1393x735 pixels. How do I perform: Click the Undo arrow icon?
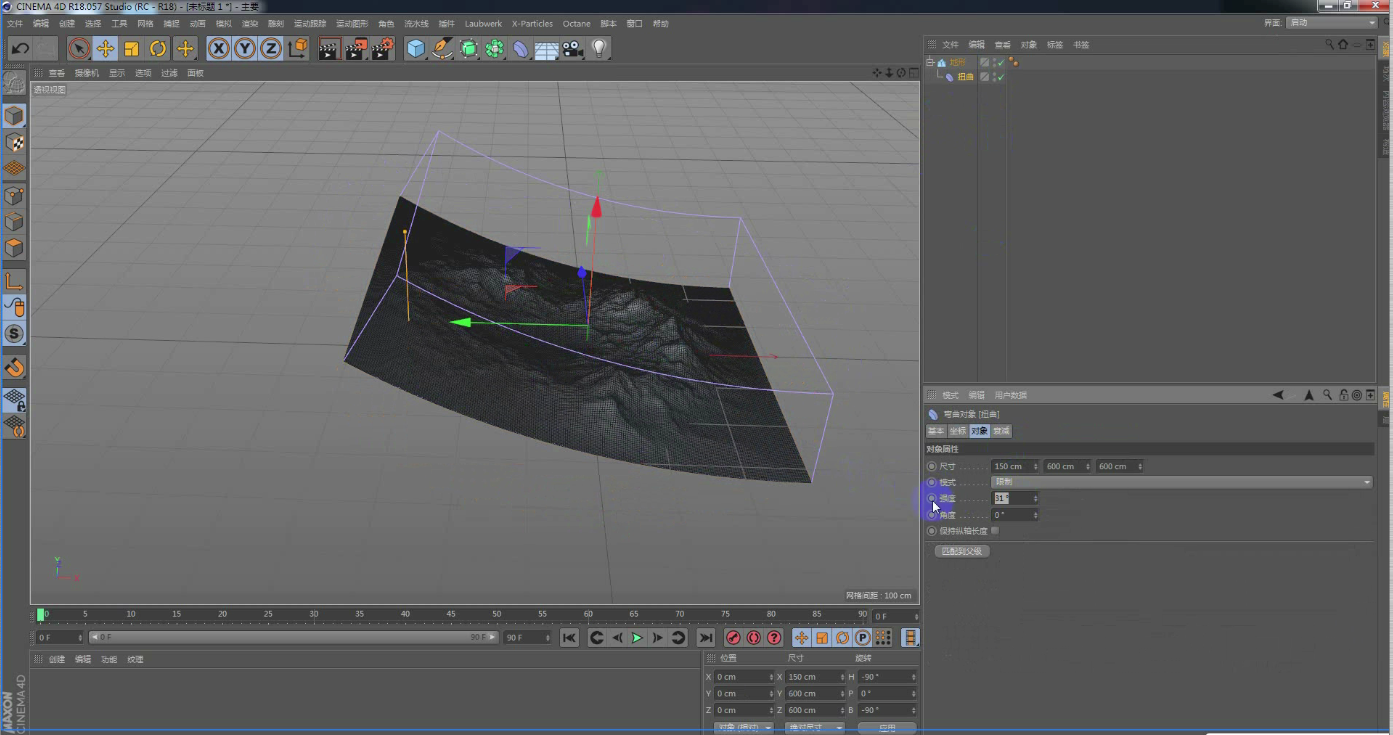tap(20, 49)
